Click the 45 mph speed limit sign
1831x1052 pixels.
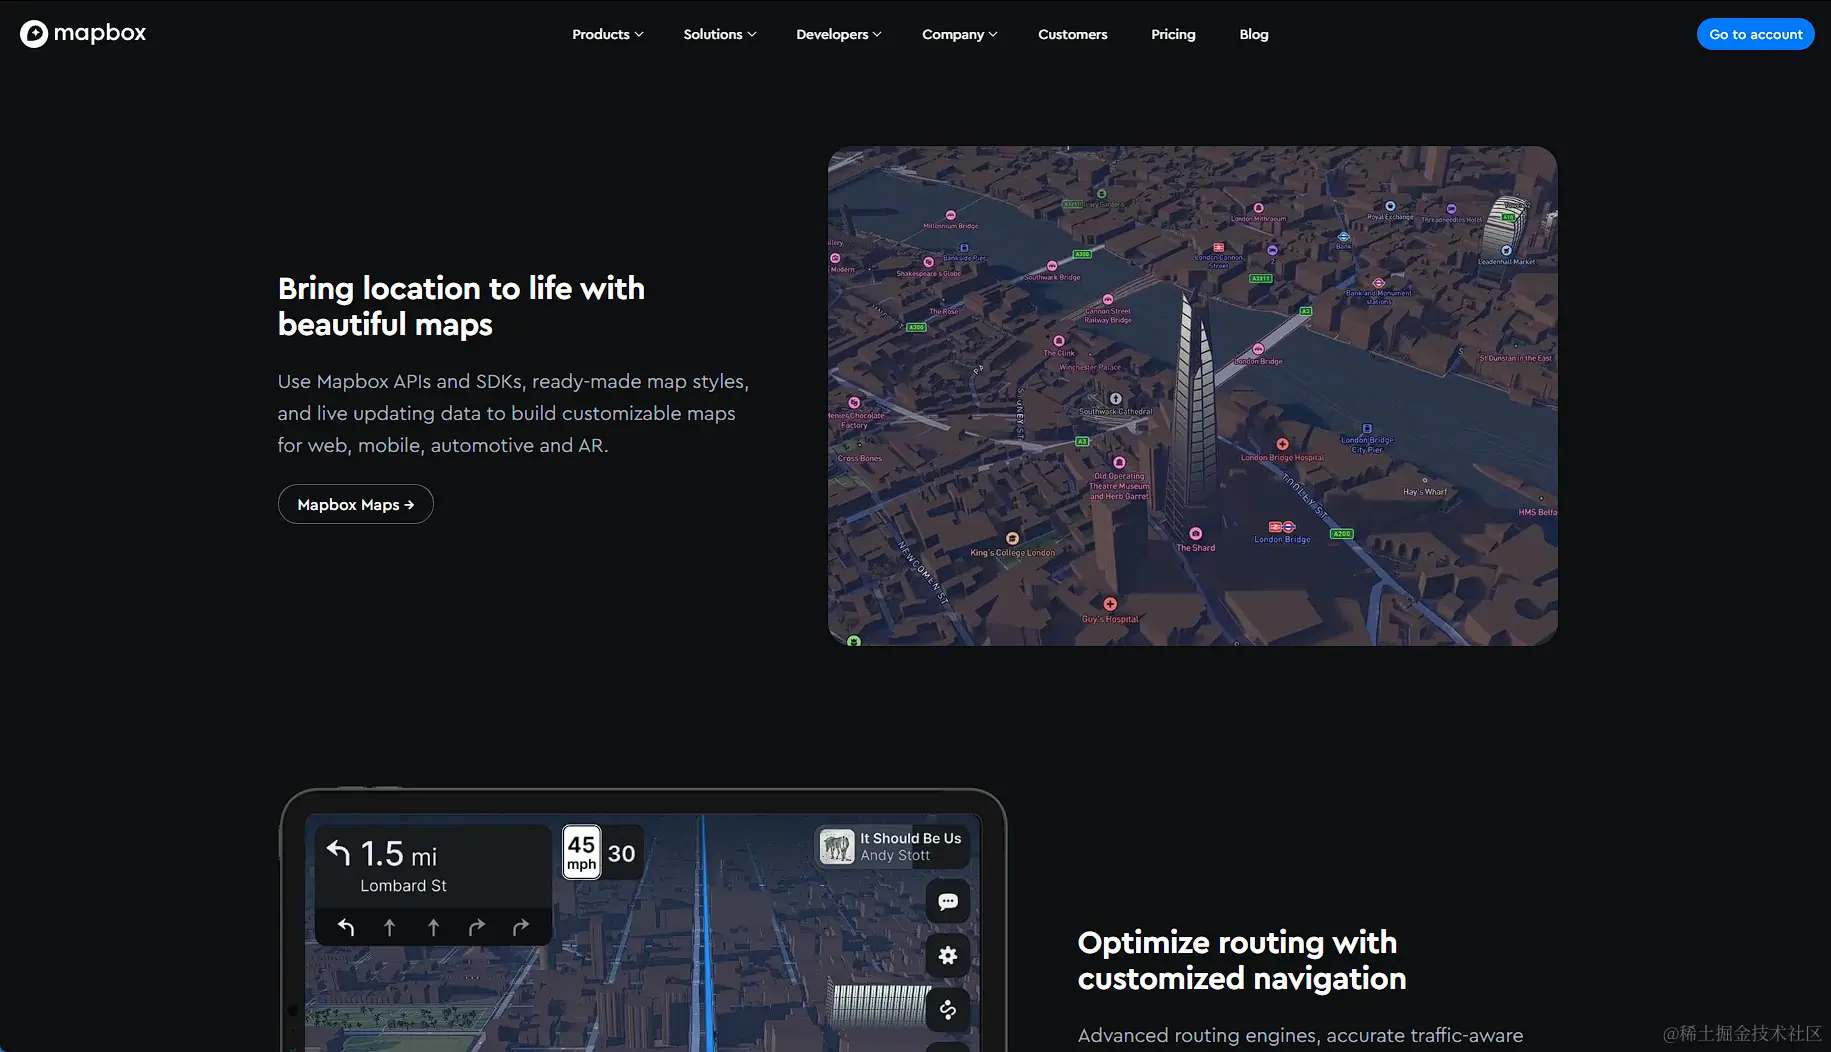[x=581, y=852]
